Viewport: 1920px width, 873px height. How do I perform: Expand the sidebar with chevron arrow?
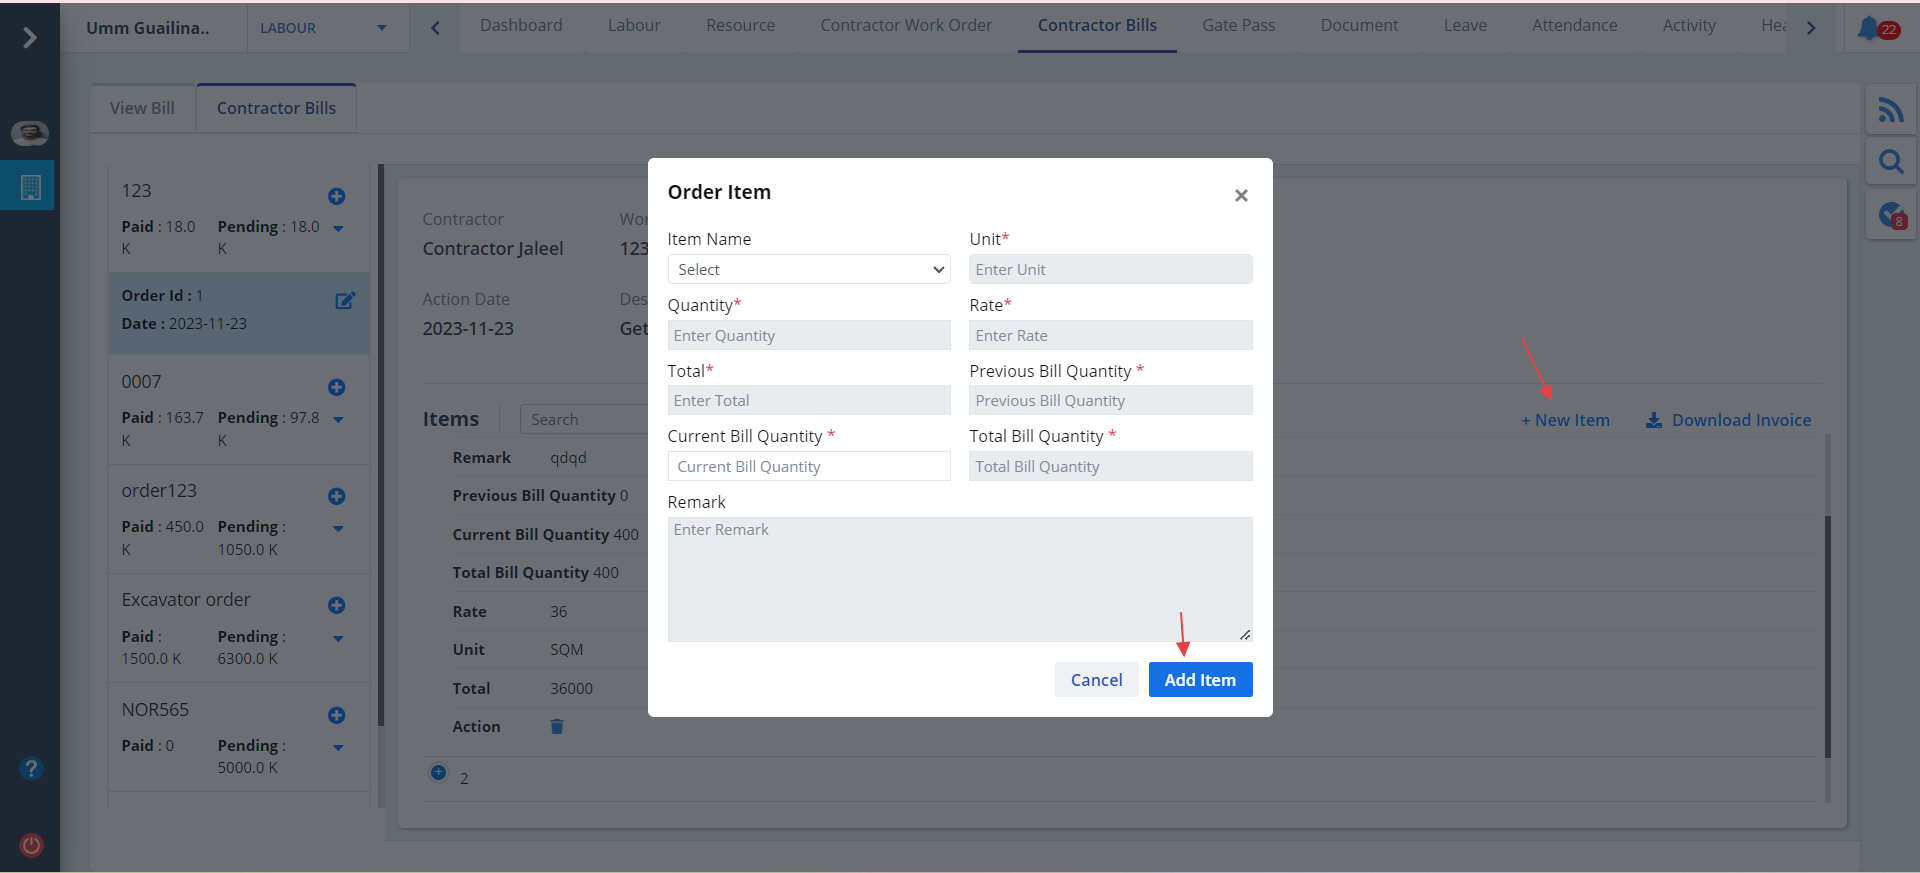30,38
